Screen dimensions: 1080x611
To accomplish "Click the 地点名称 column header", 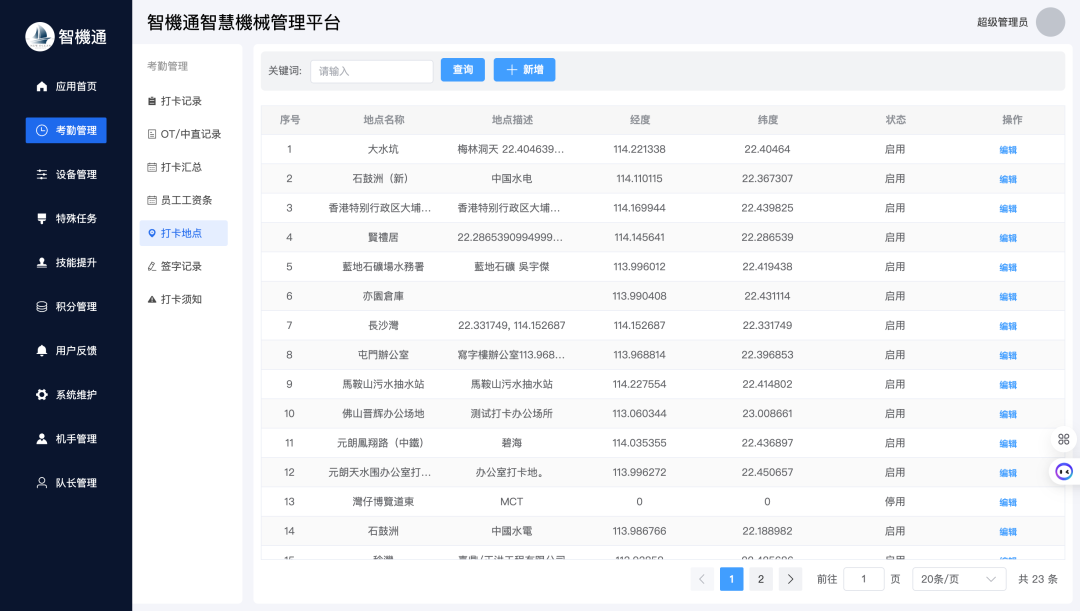I will pos(384,120).
